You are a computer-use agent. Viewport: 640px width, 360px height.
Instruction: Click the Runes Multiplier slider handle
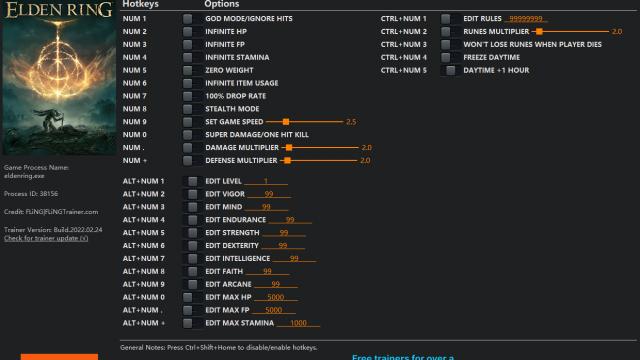[x=539, y=31]
